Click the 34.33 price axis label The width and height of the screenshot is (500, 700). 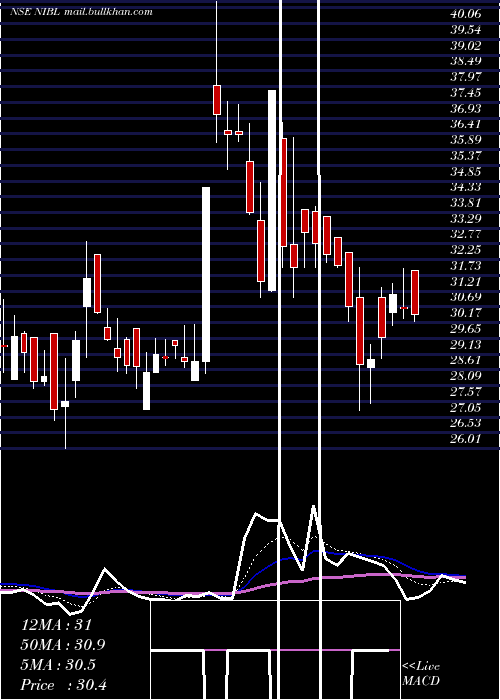click(466, 187)
